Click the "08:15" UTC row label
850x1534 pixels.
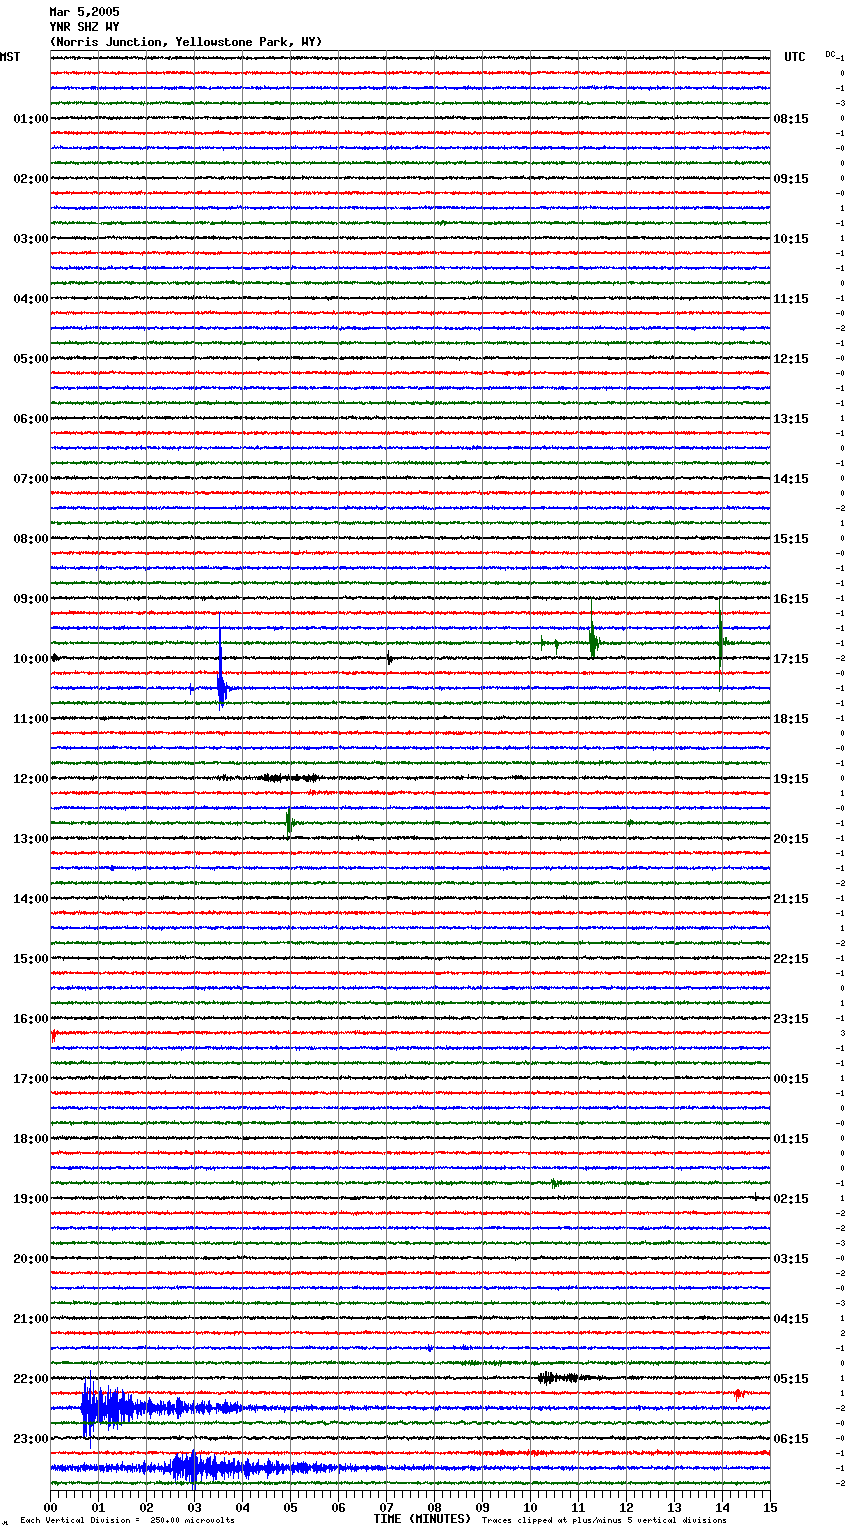tap(791, 119)
